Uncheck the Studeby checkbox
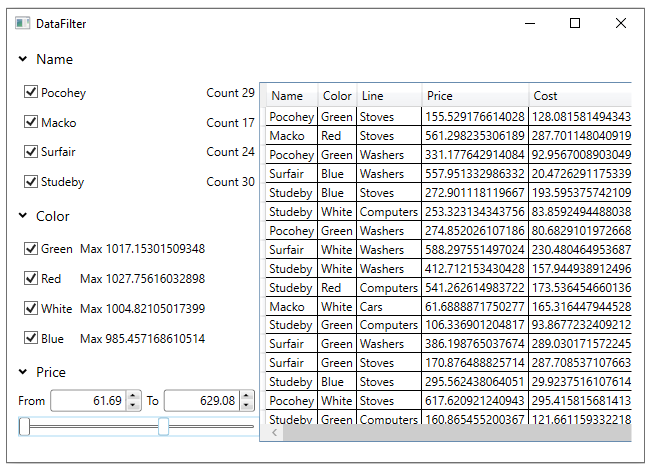Image resolution: width=650 pixels, height=472 pixels. [31, 182]
